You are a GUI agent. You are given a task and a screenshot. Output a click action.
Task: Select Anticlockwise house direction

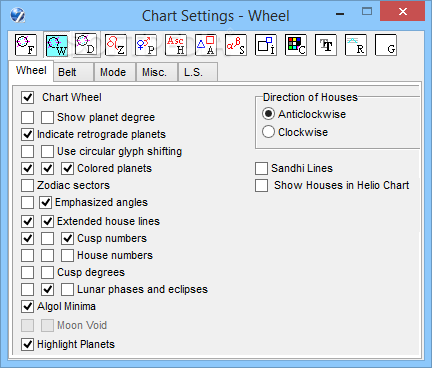click(x=268, y=114)
